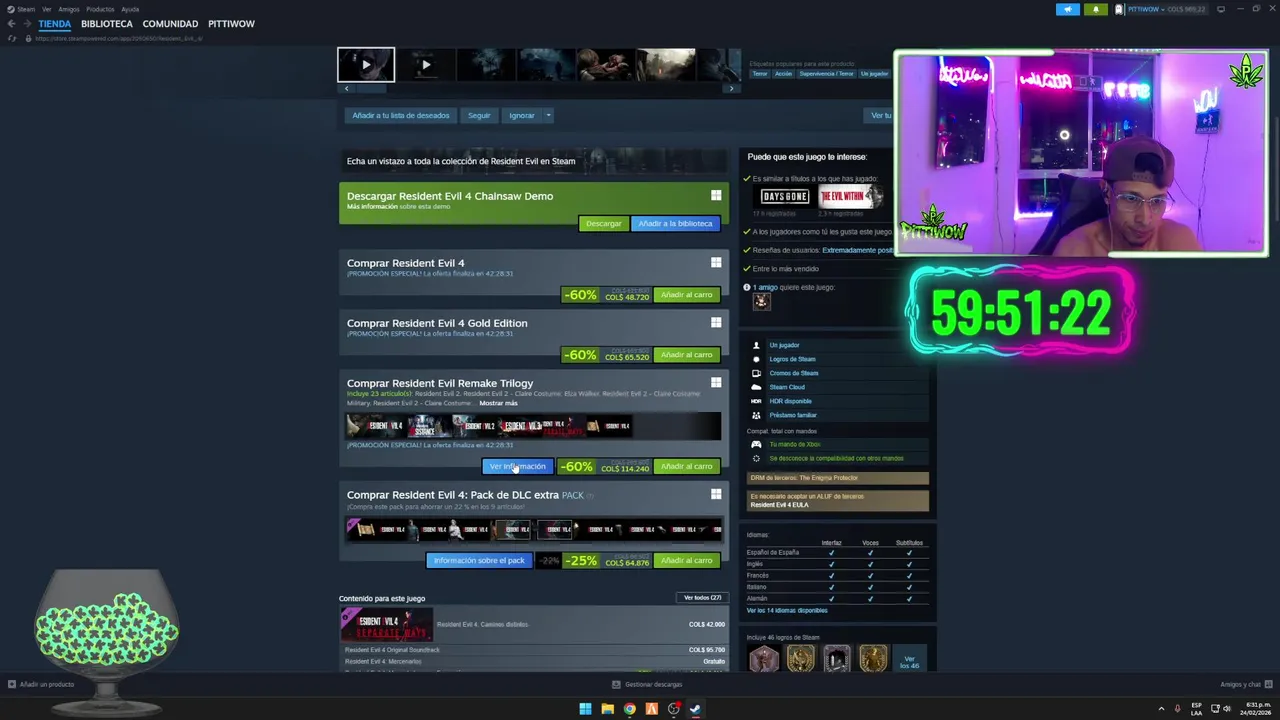Click Información sobre el pack button

pos(479,561)
